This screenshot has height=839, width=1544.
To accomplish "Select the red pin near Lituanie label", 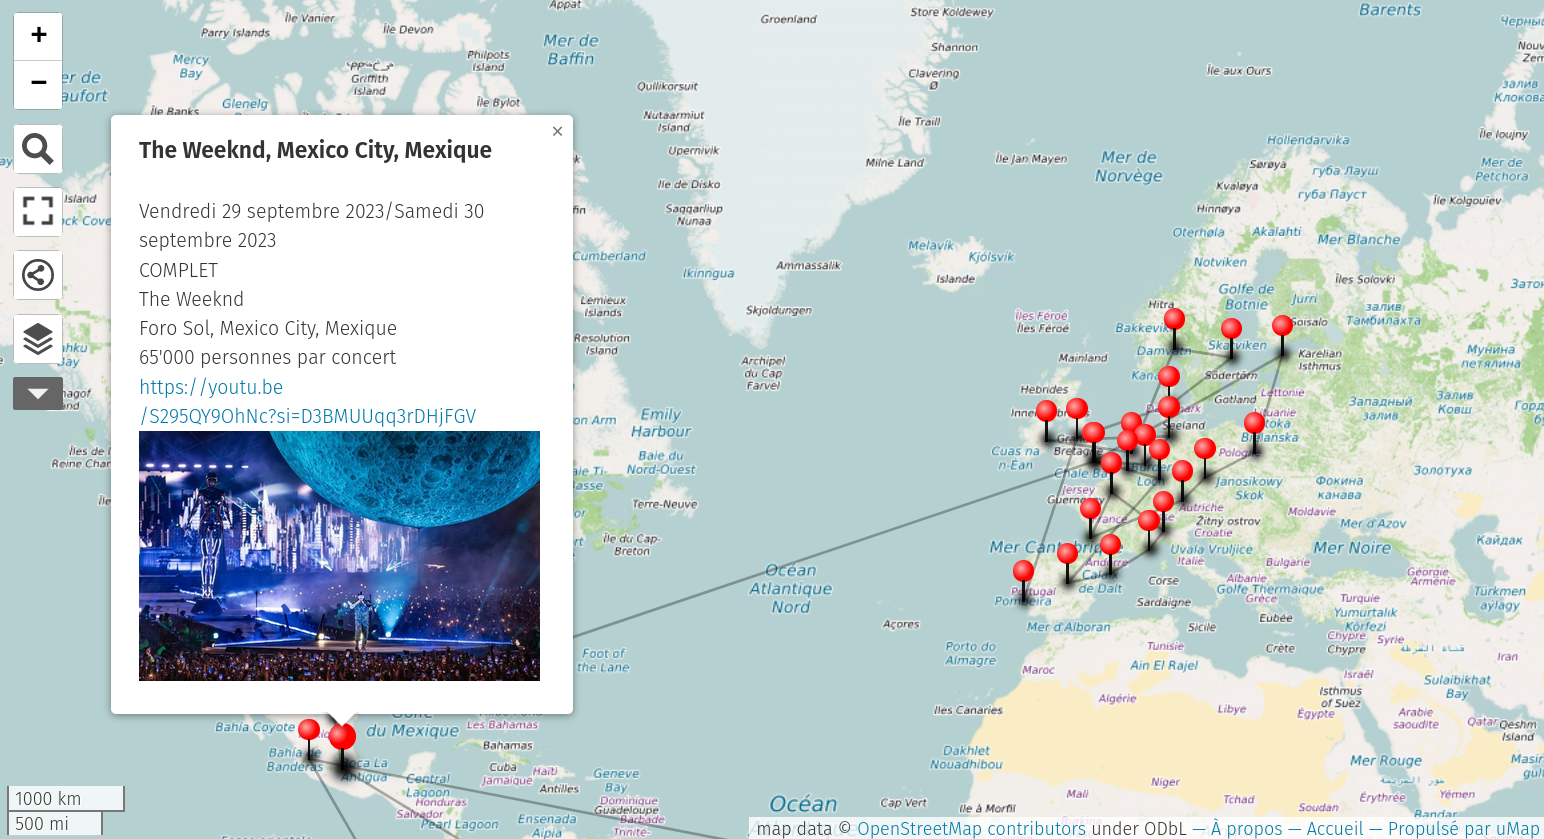I will pyautogui.click(x=1254, y=424).
